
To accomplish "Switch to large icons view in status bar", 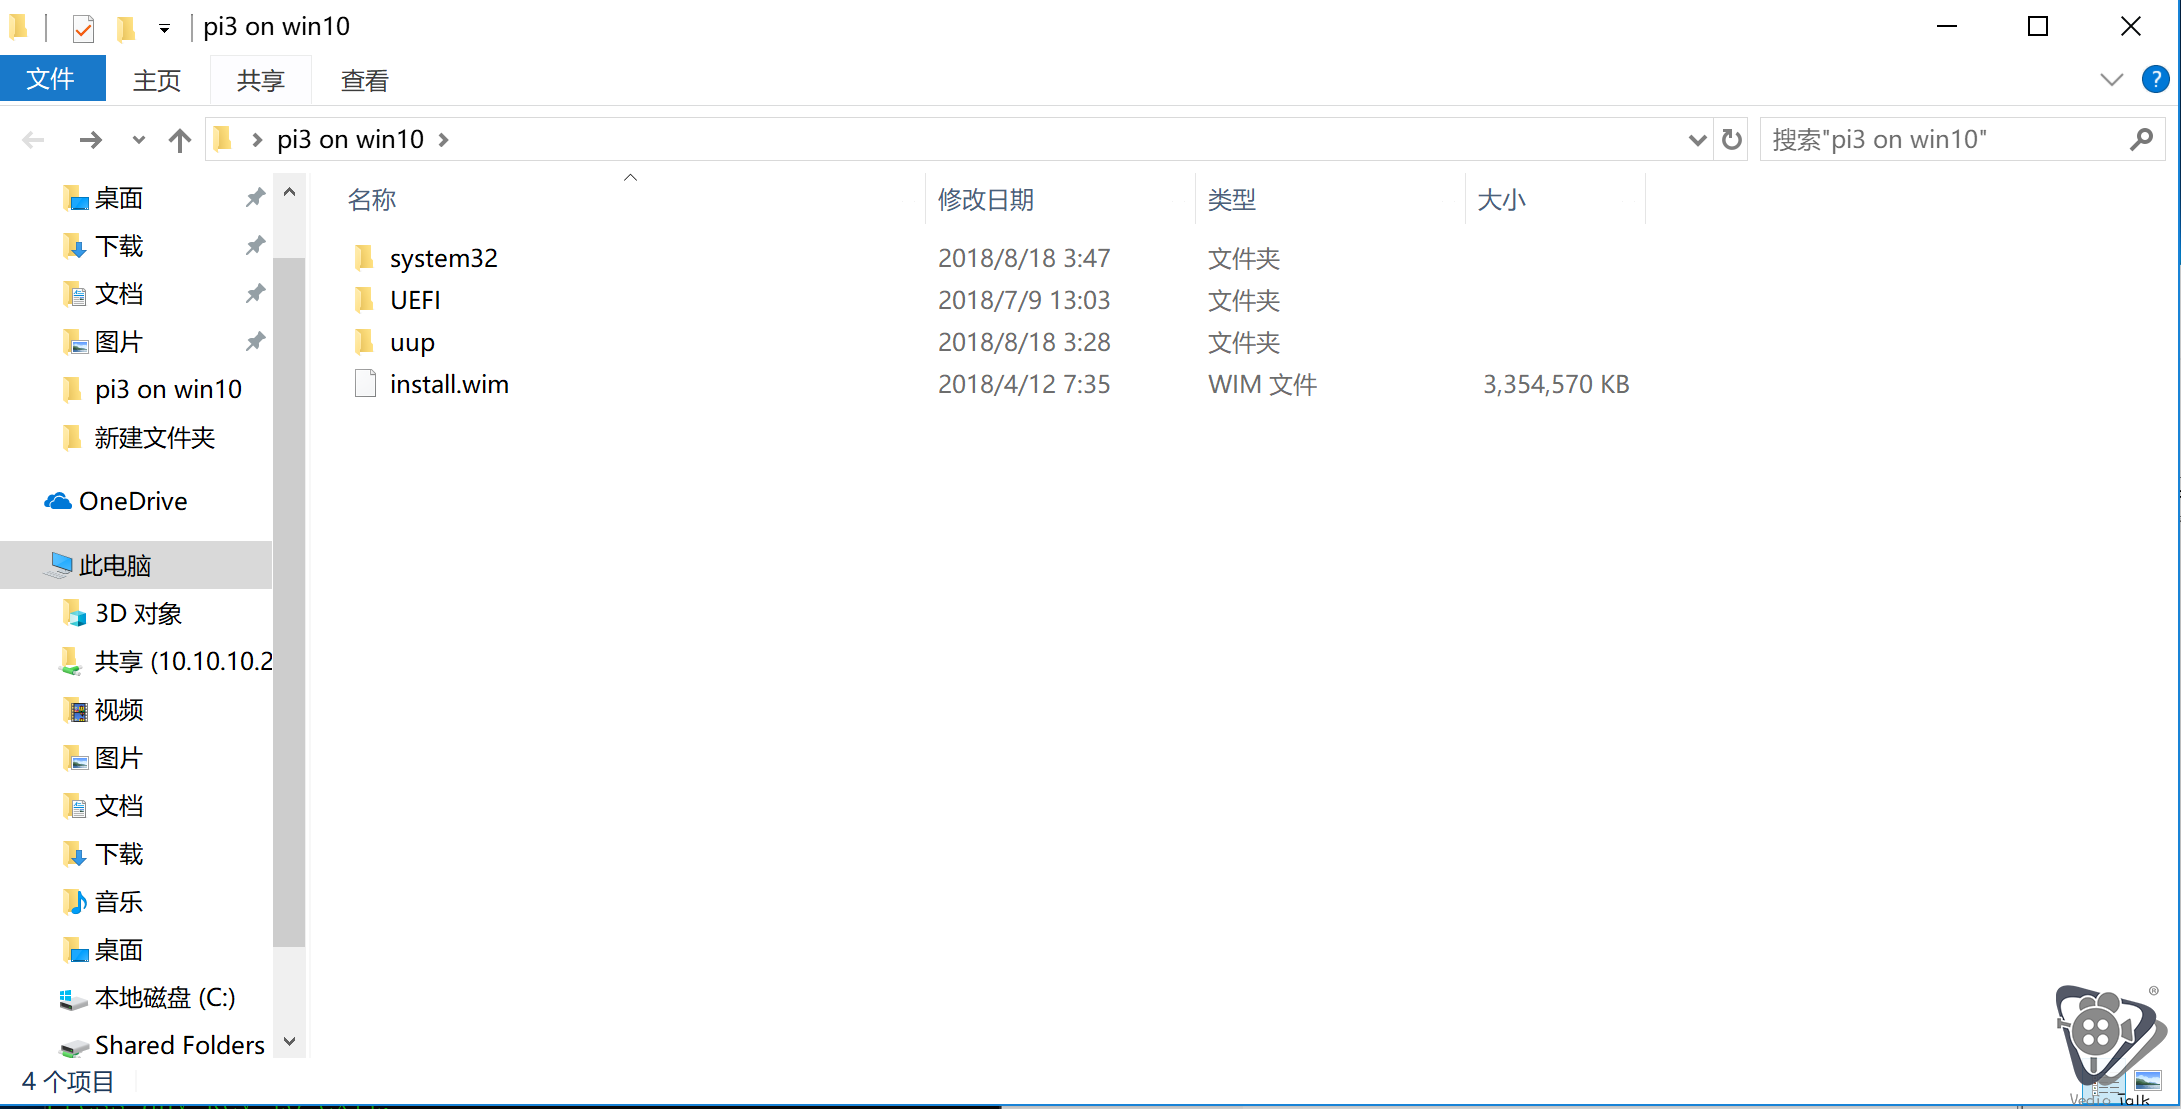I will 2148,1081.
